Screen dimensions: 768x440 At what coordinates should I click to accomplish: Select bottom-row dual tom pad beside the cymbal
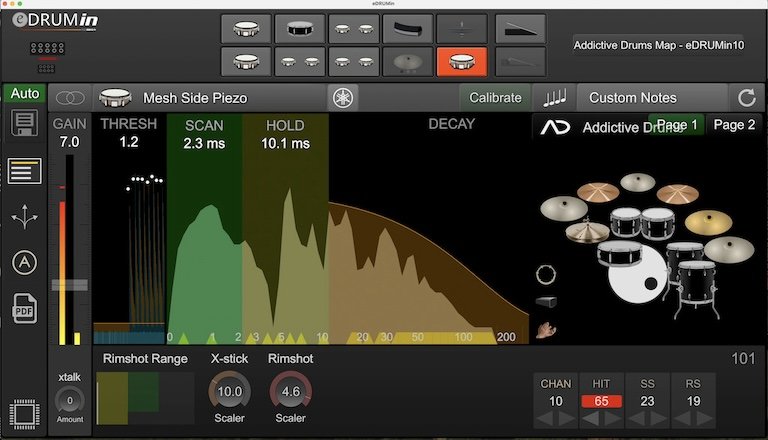354,62
